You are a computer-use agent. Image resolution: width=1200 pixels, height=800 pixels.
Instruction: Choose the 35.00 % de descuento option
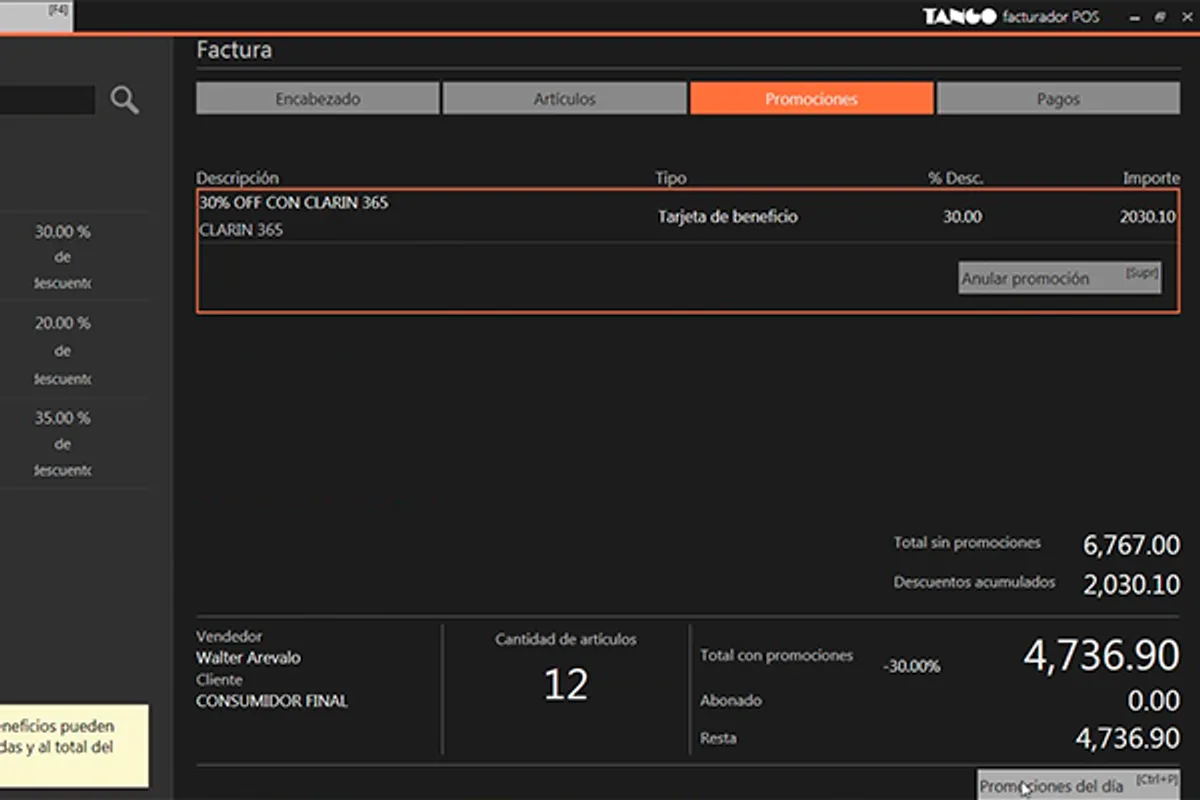click(x=62, y=444)
